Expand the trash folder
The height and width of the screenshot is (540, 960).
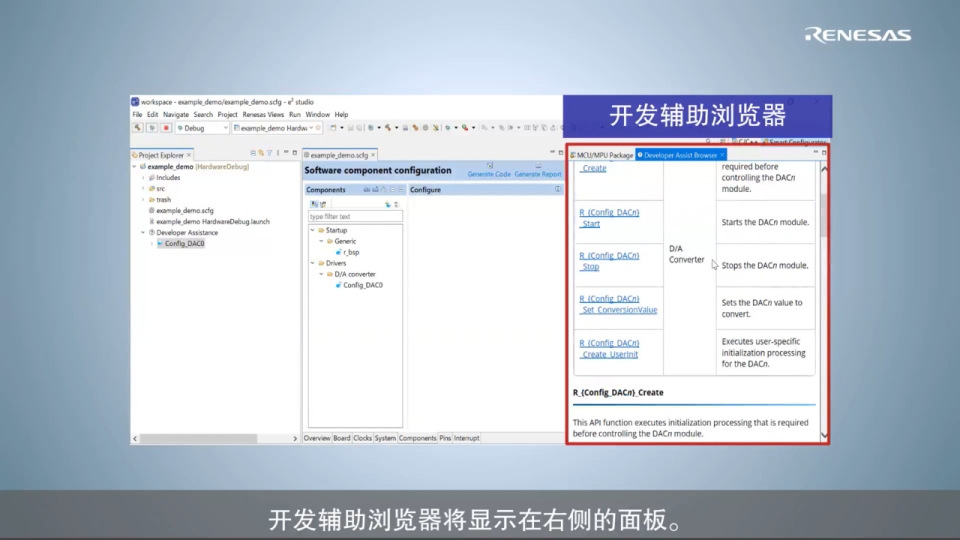tap(143, 200)
